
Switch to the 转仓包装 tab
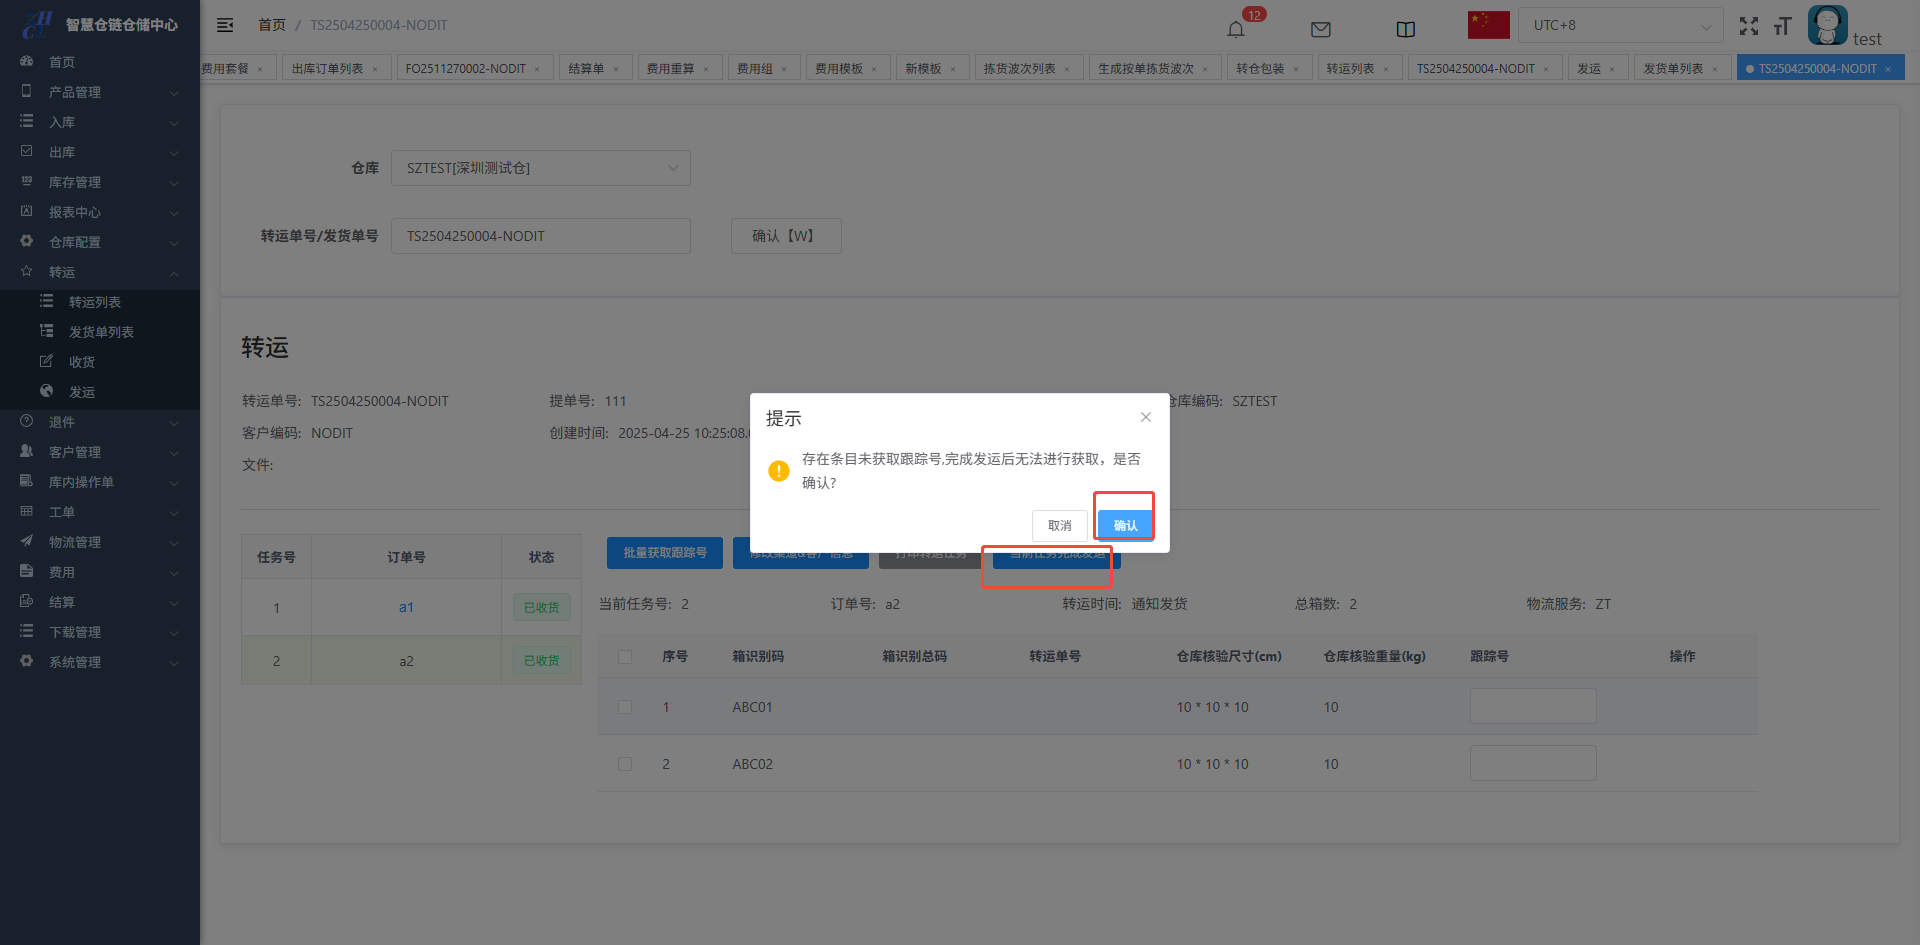coord(1259,68)
